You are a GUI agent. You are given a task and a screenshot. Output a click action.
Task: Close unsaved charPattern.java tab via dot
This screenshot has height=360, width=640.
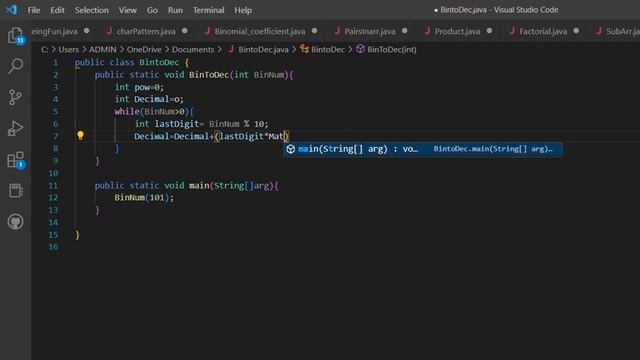coord(185,31)
